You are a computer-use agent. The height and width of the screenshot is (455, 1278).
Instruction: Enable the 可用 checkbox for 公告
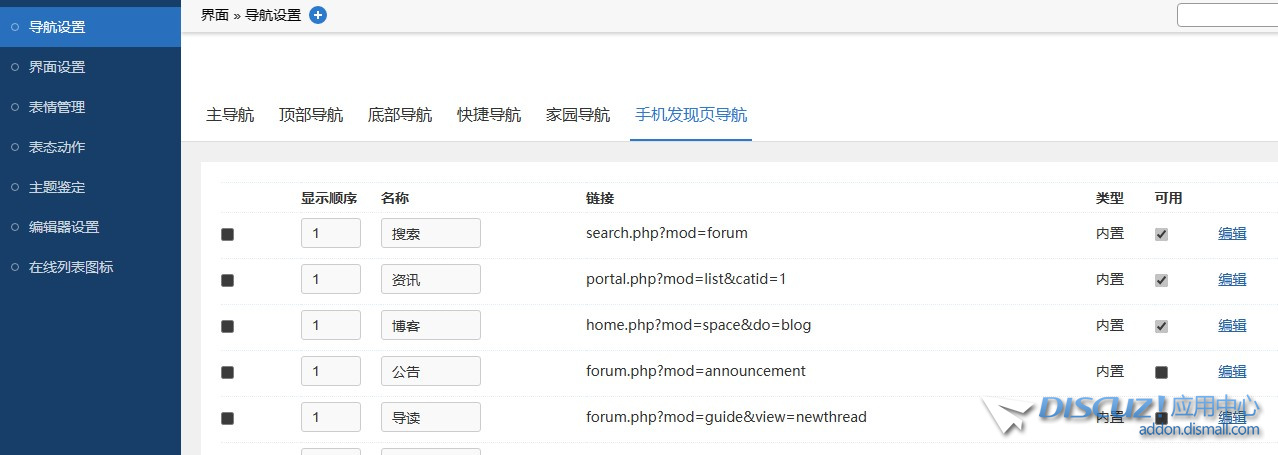[1161, 372]
